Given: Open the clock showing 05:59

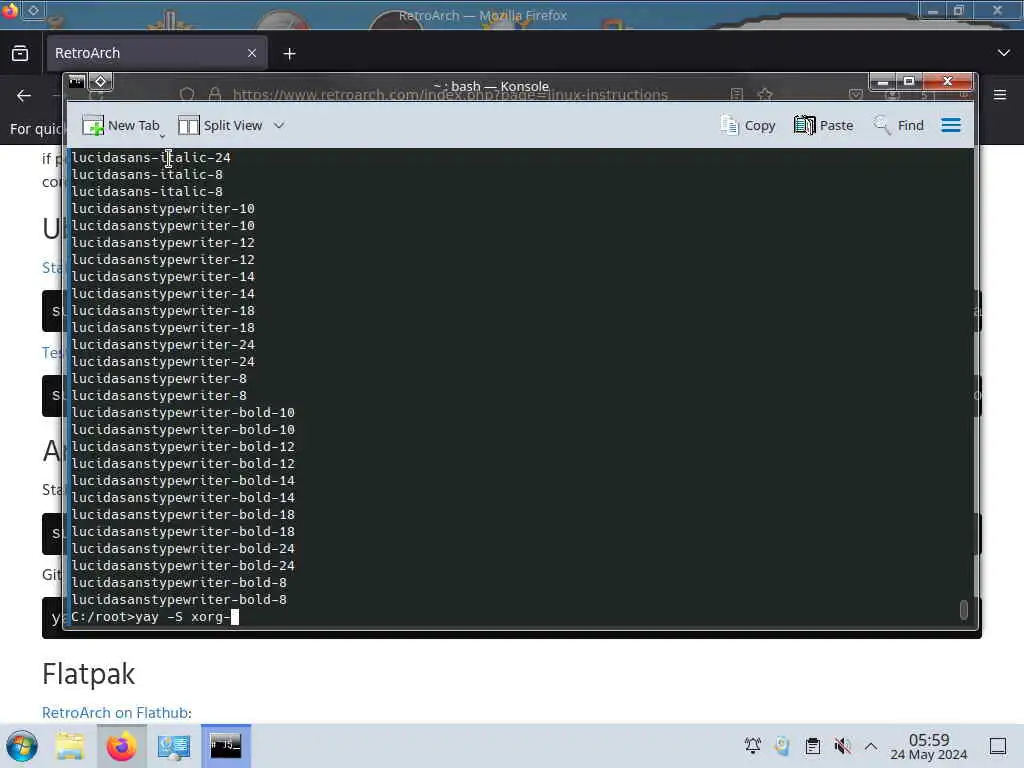Looking at the screenshot, I should (929, 746).
